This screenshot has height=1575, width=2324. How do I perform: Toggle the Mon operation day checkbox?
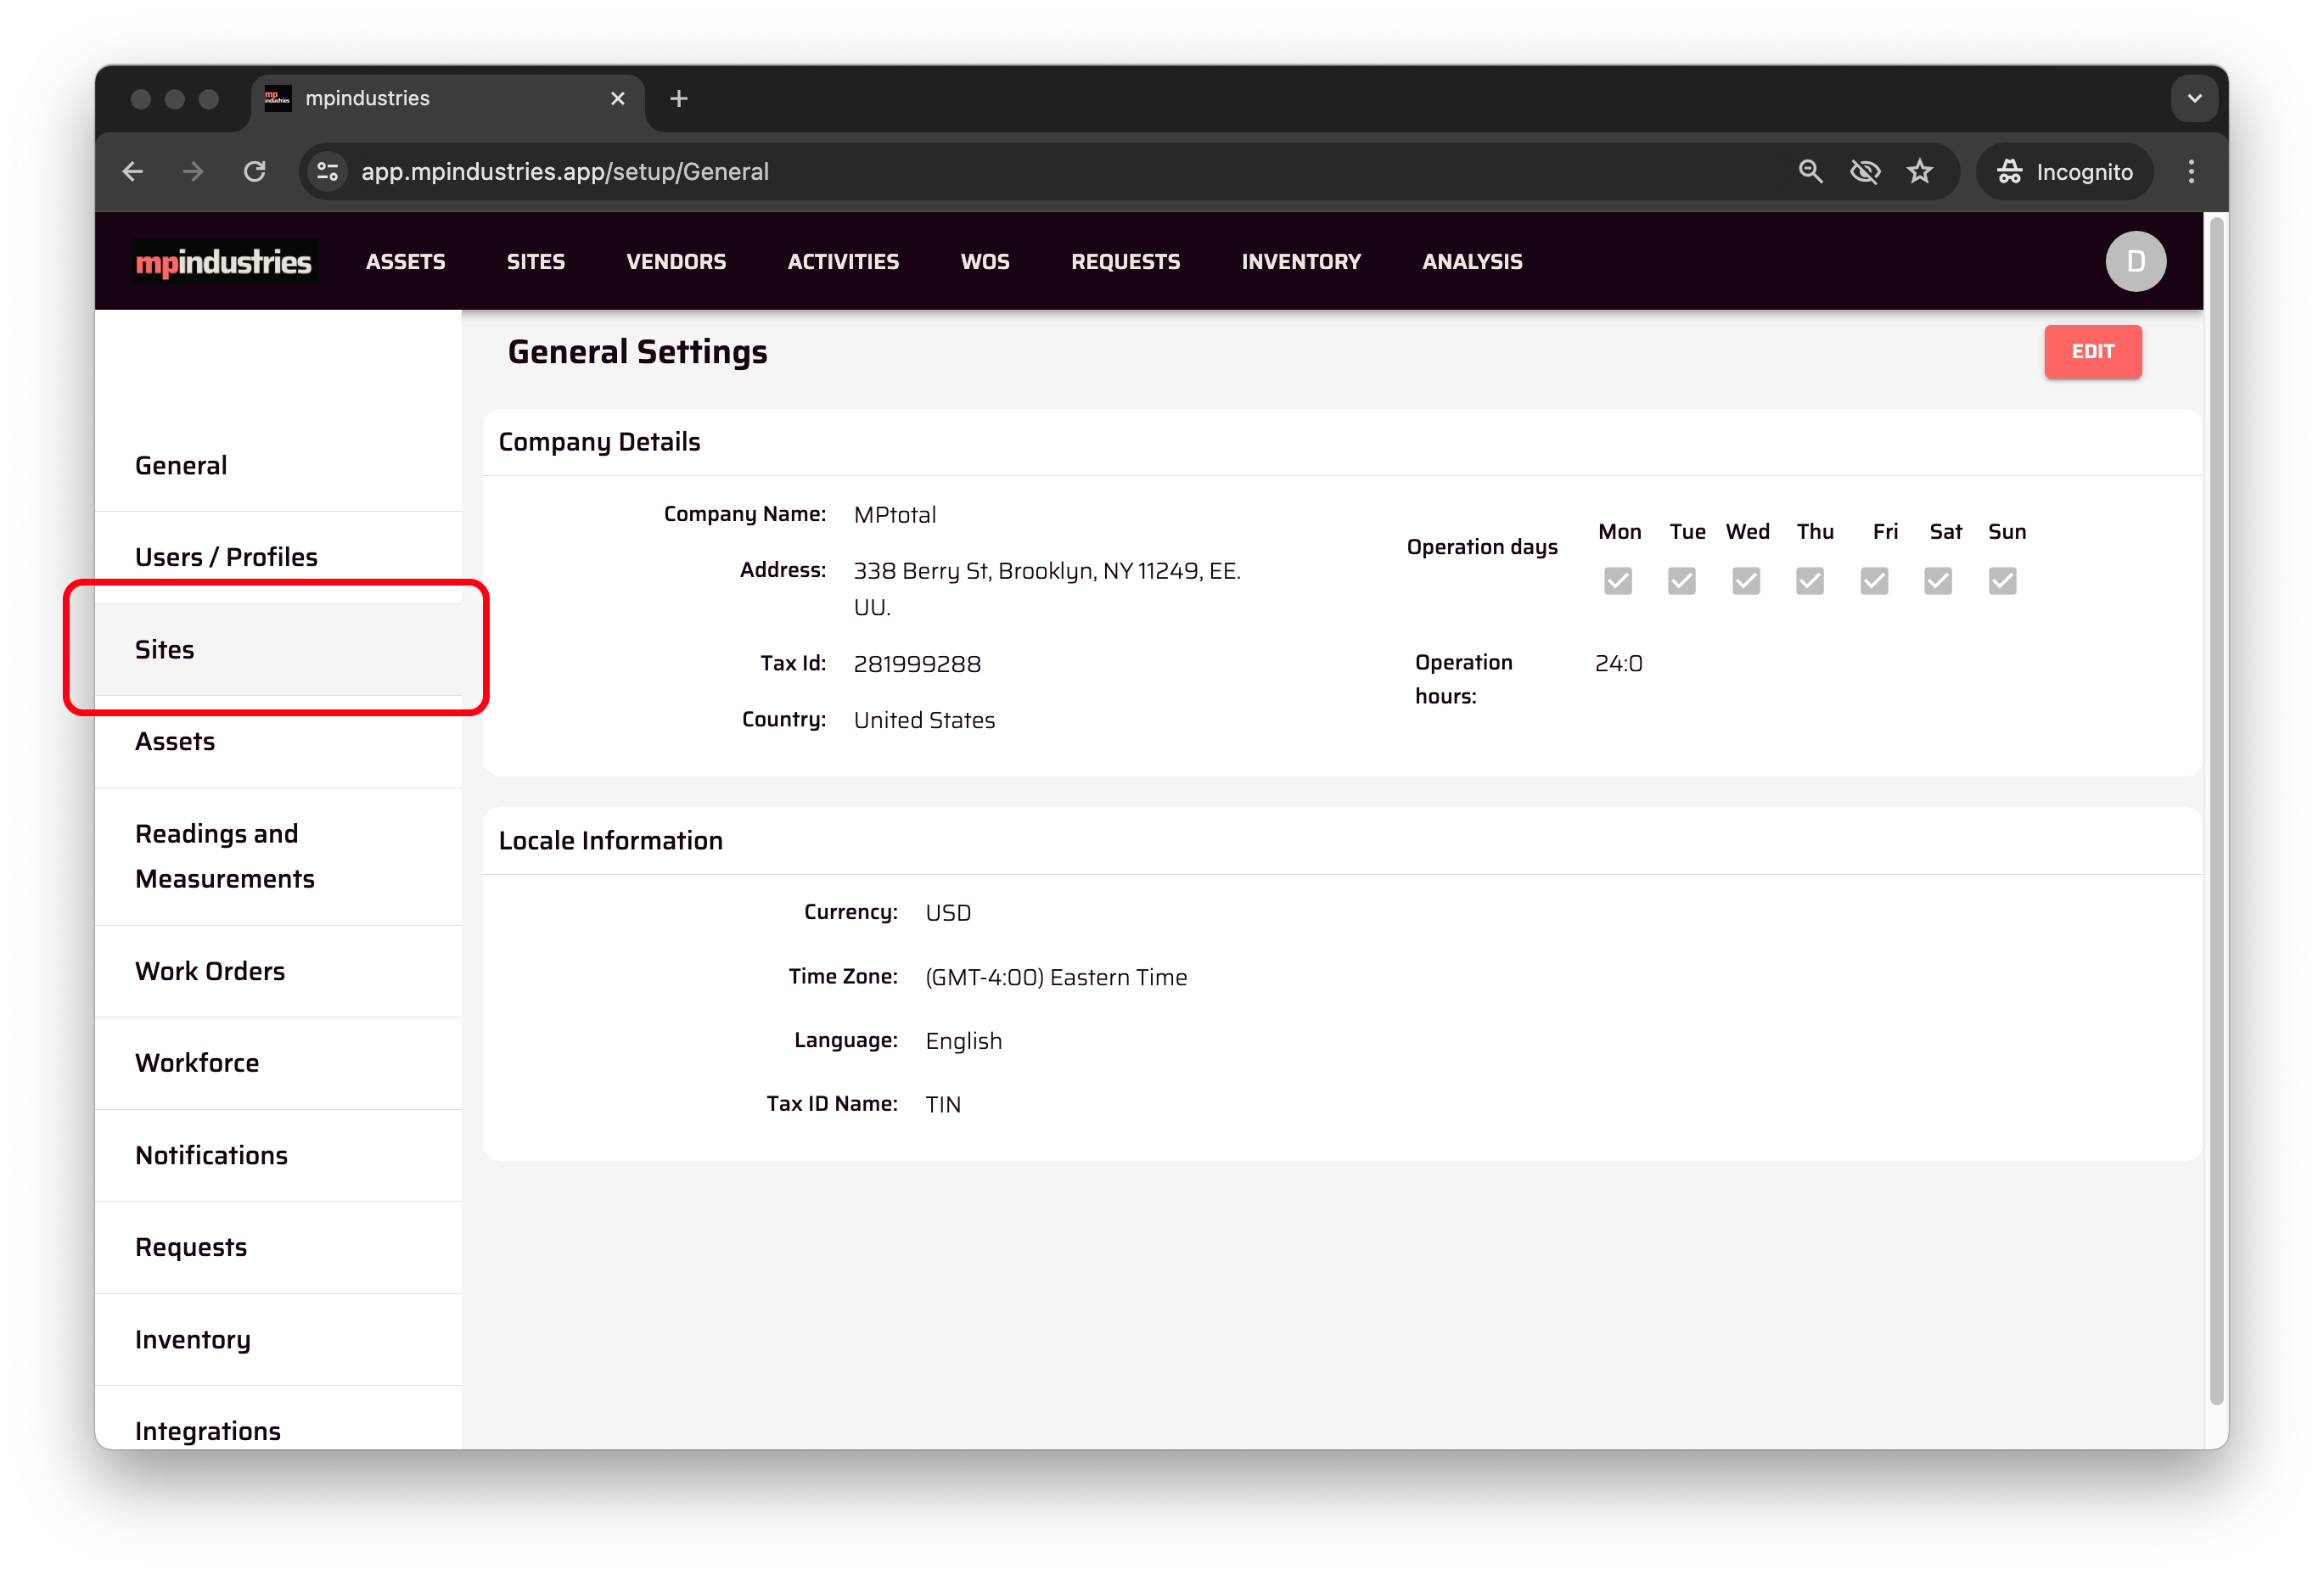tap(1617, 581)
